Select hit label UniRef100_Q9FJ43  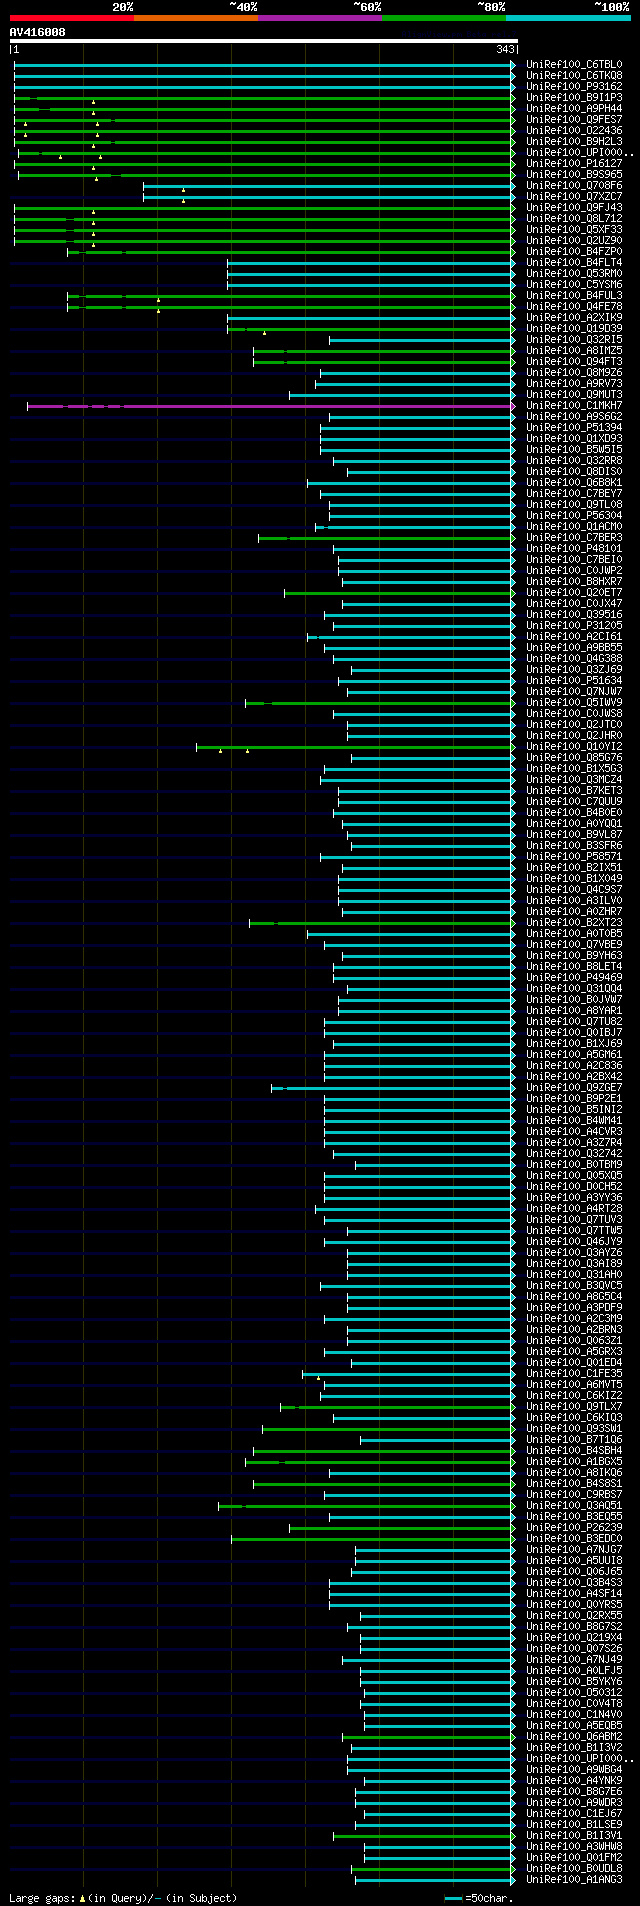tap(574, 208)
